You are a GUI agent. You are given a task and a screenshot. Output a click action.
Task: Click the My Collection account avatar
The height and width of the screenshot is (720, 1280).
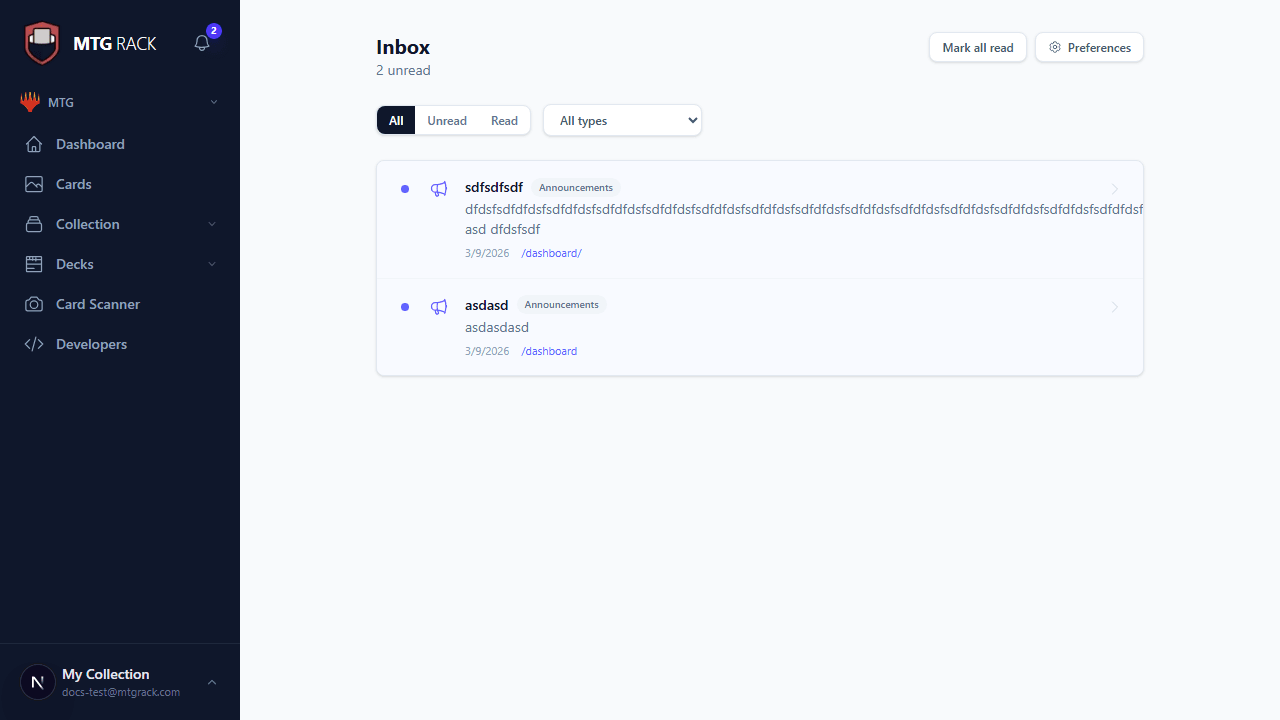click(37, 681)
